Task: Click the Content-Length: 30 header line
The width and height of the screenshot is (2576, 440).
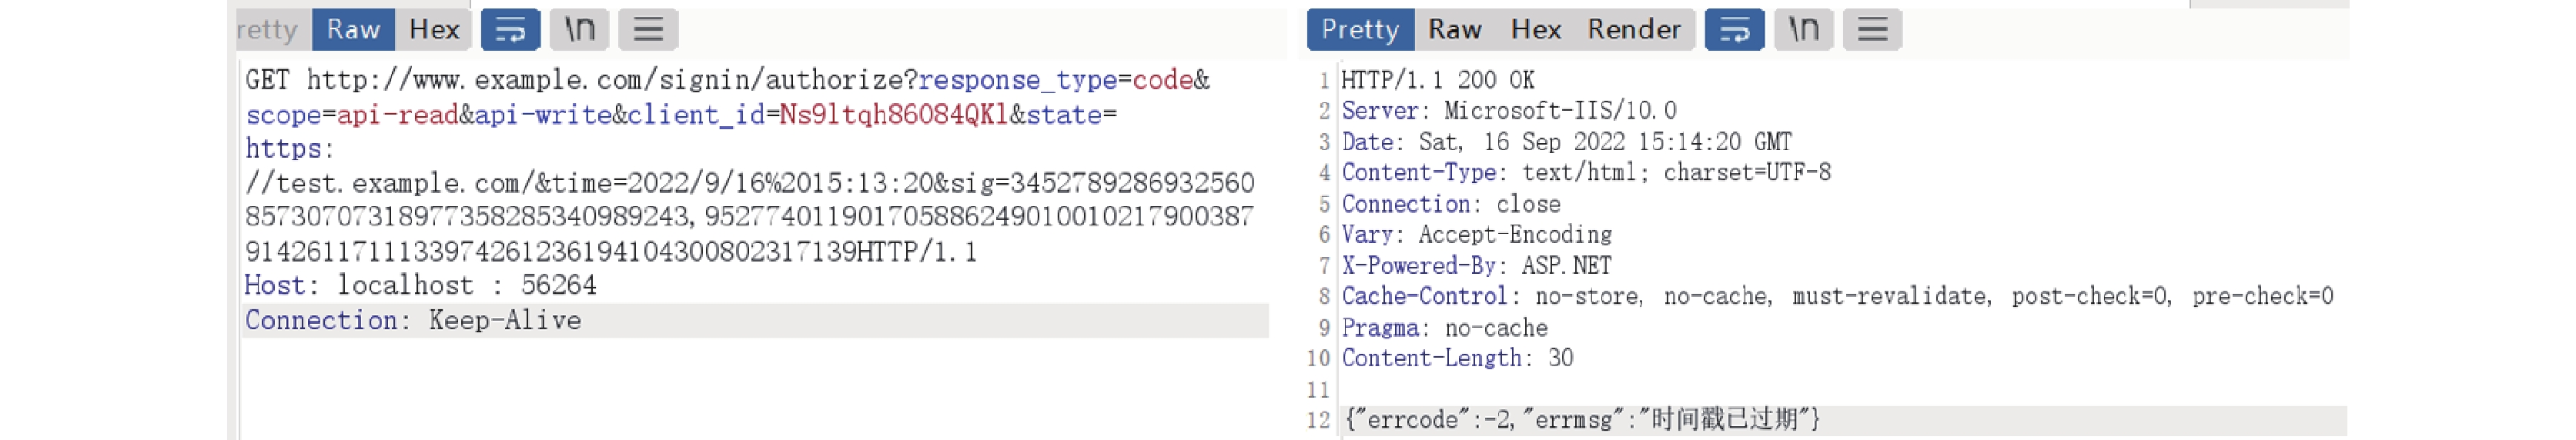Action: click(1457, 358)
